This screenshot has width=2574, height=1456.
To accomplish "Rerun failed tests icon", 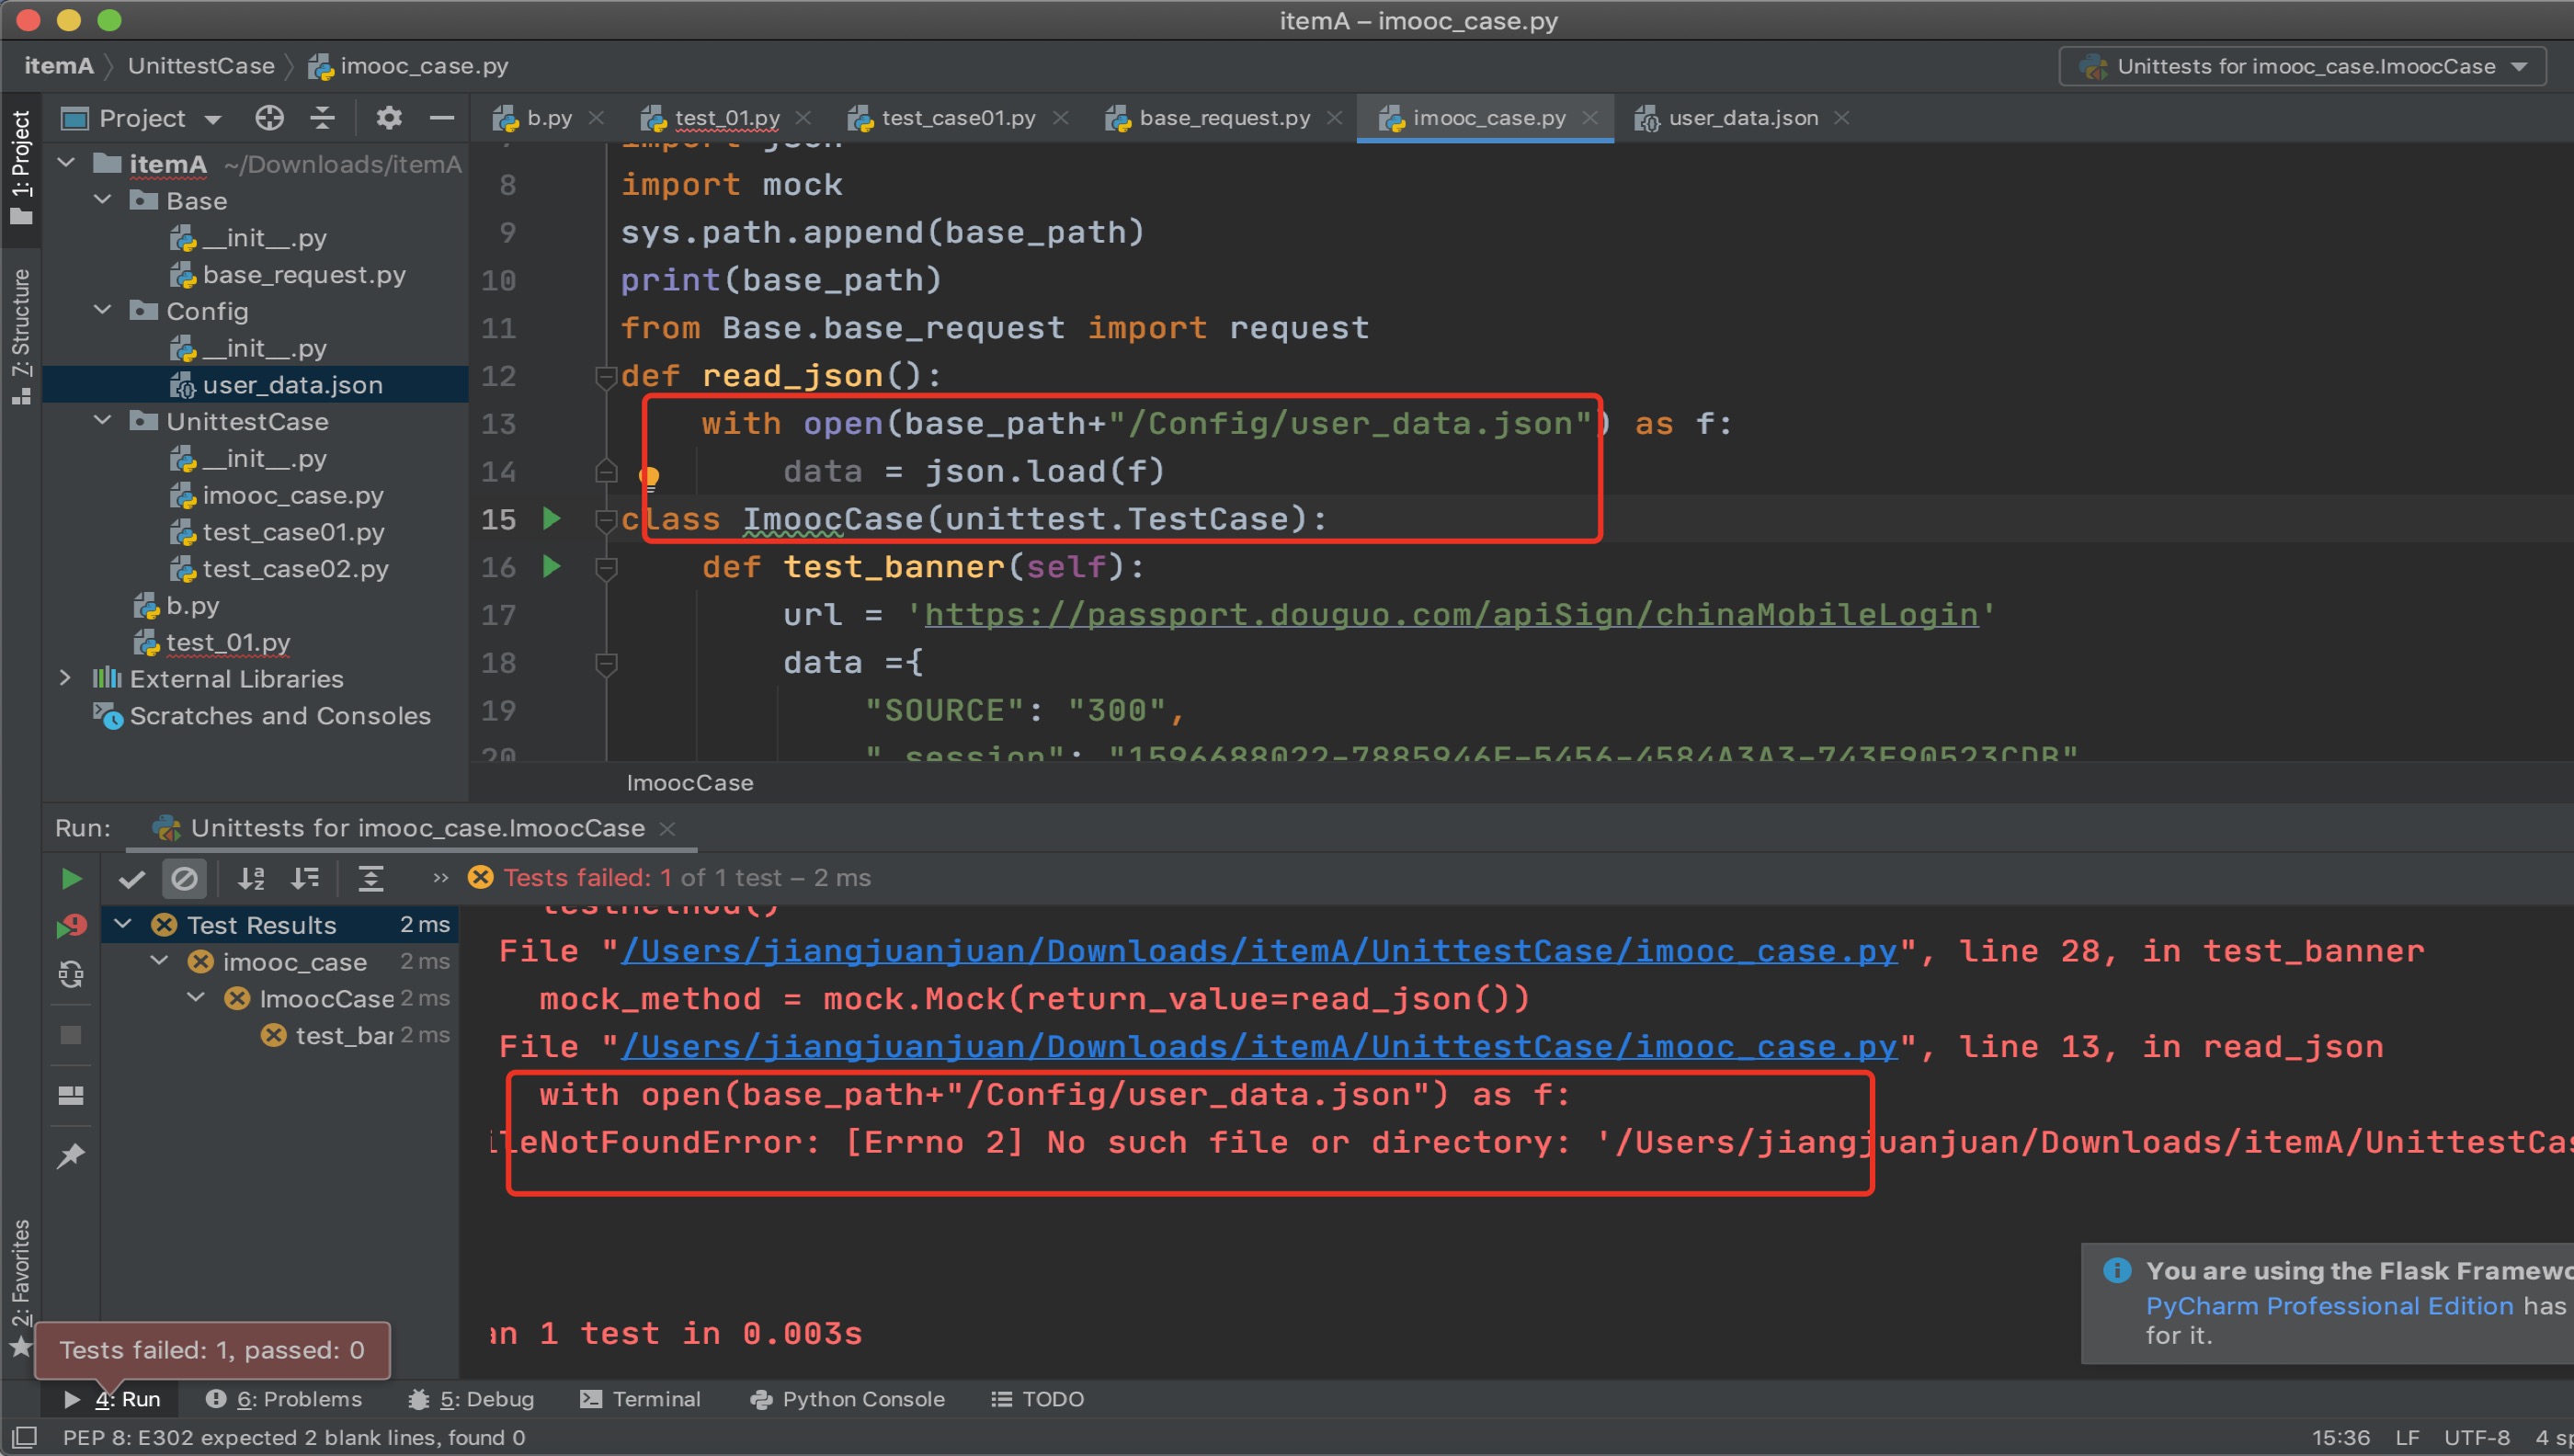I will [x=71, y=925].
